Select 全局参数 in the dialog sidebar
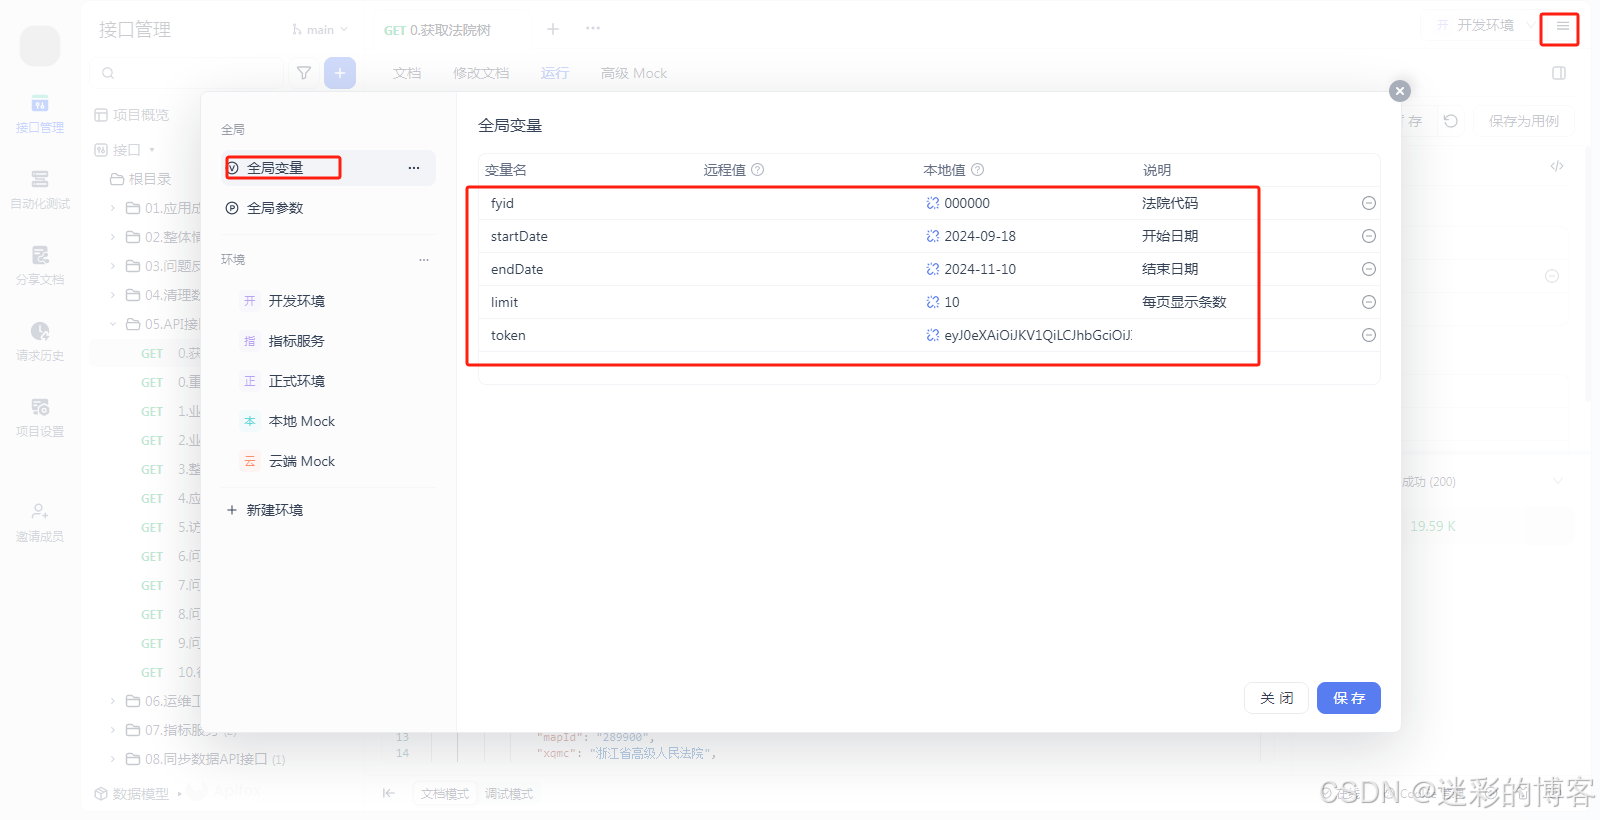The image size is (1600, 820). [328, 208]
